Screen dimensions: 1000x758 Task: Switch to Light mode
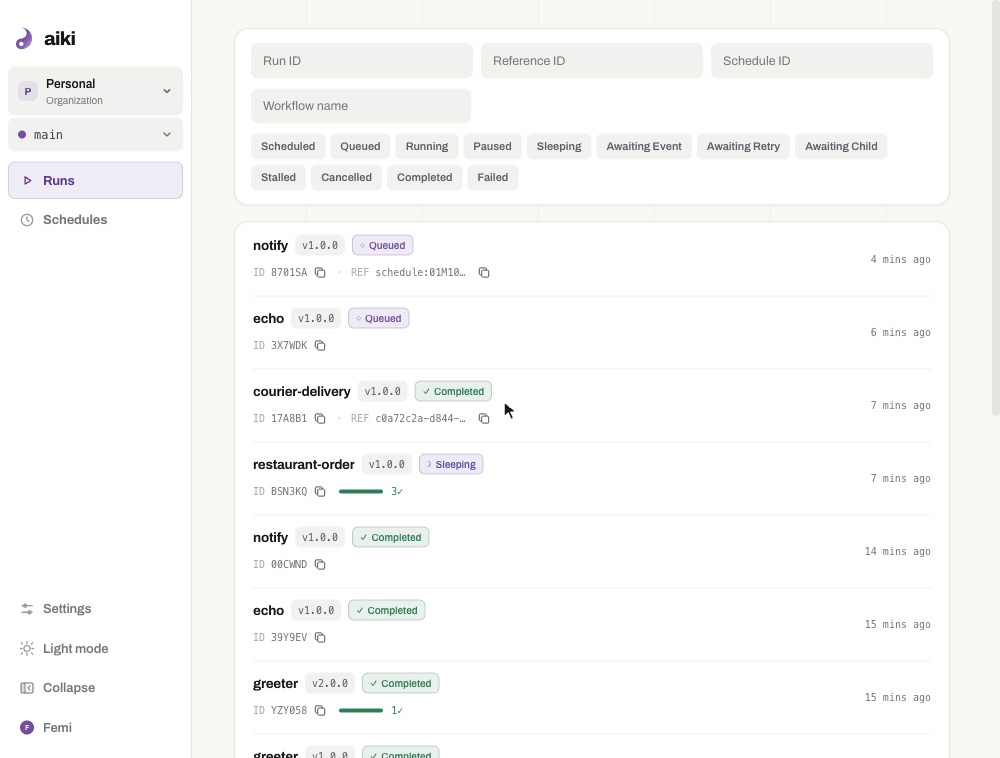[x=96, y=649]
